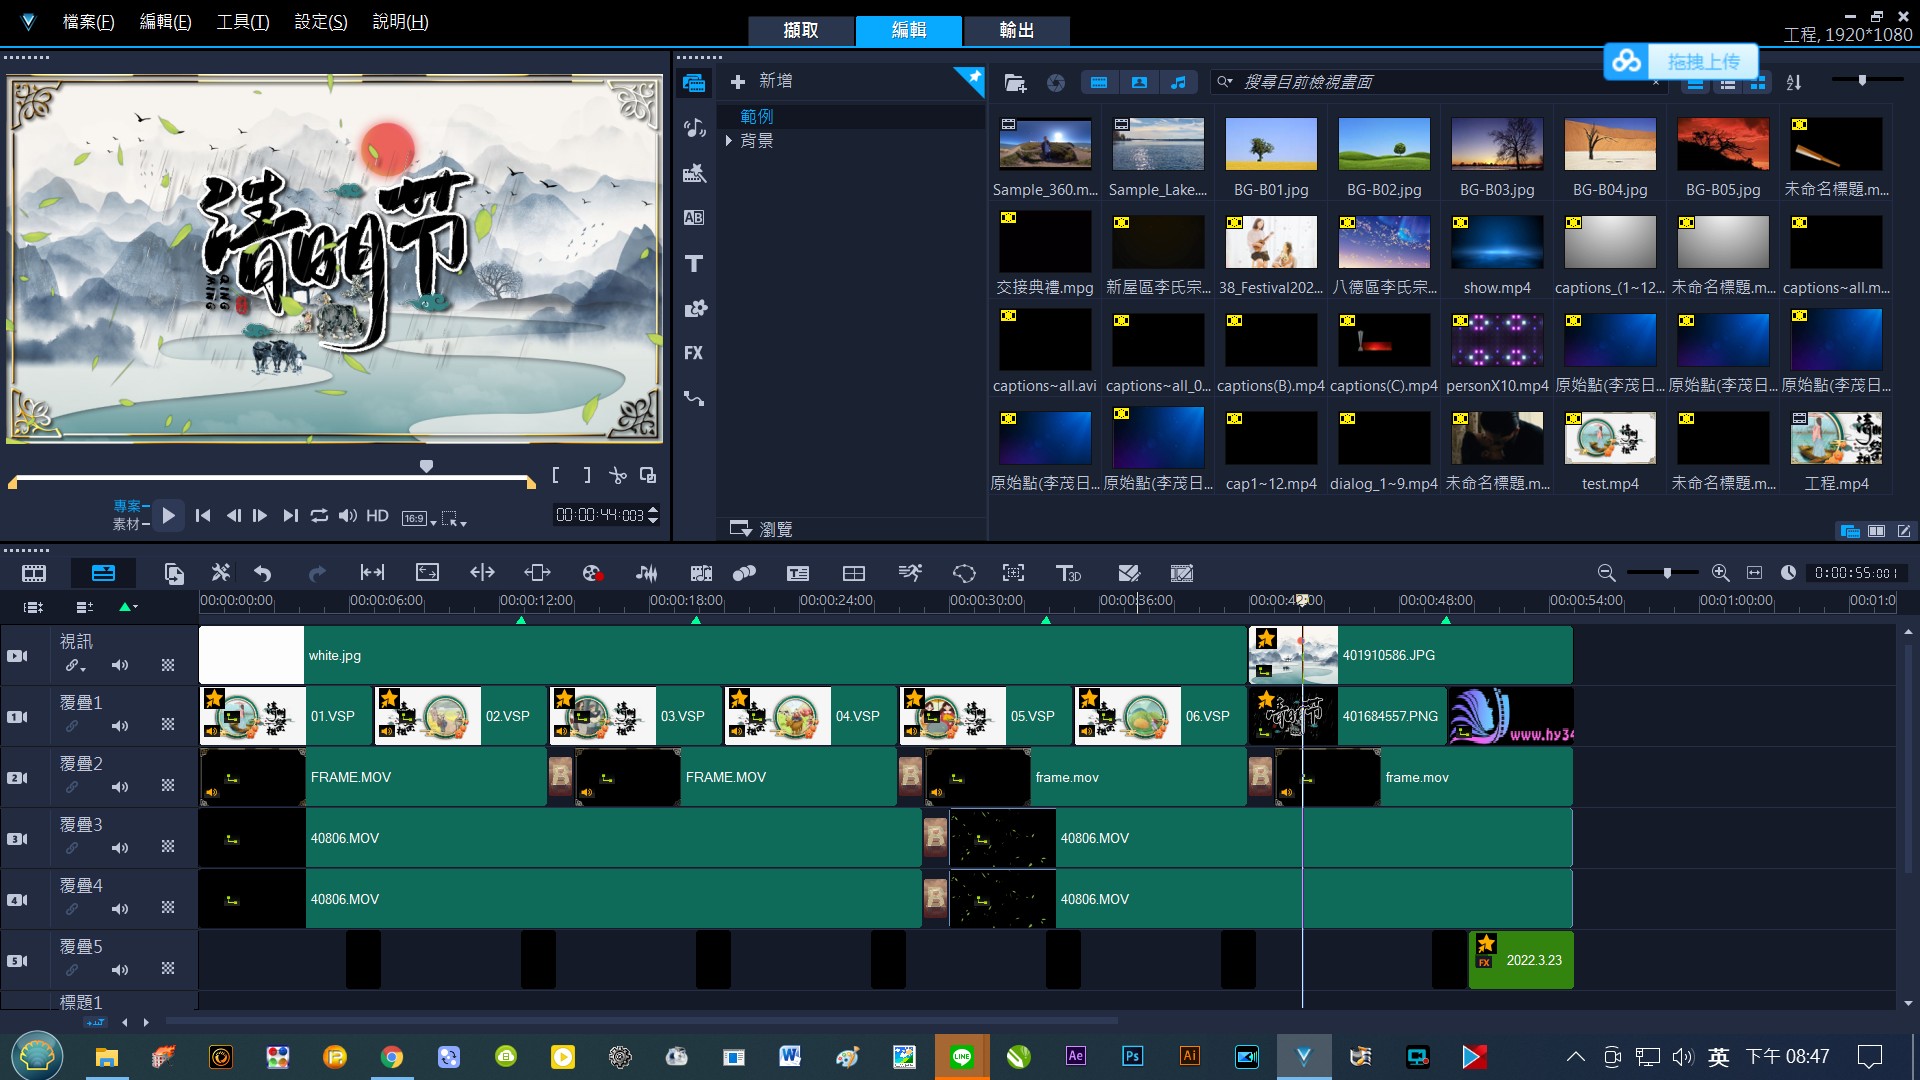Screen dimensions: 1920x1080
Task: Mute the 視訊 track speaker icon
Action: click(x=120, y=665)
